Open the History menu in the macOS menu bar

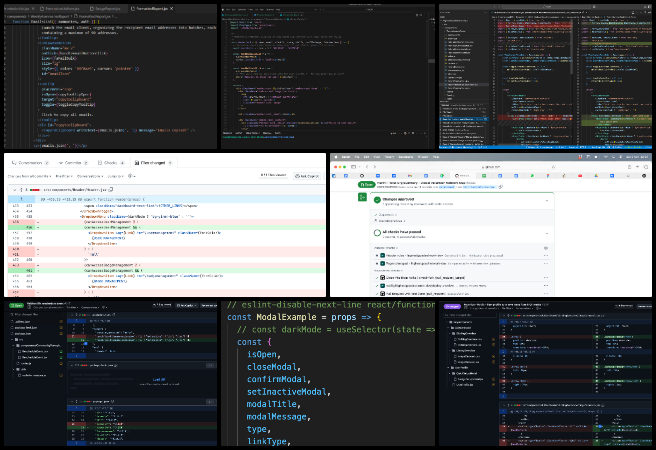390,157
